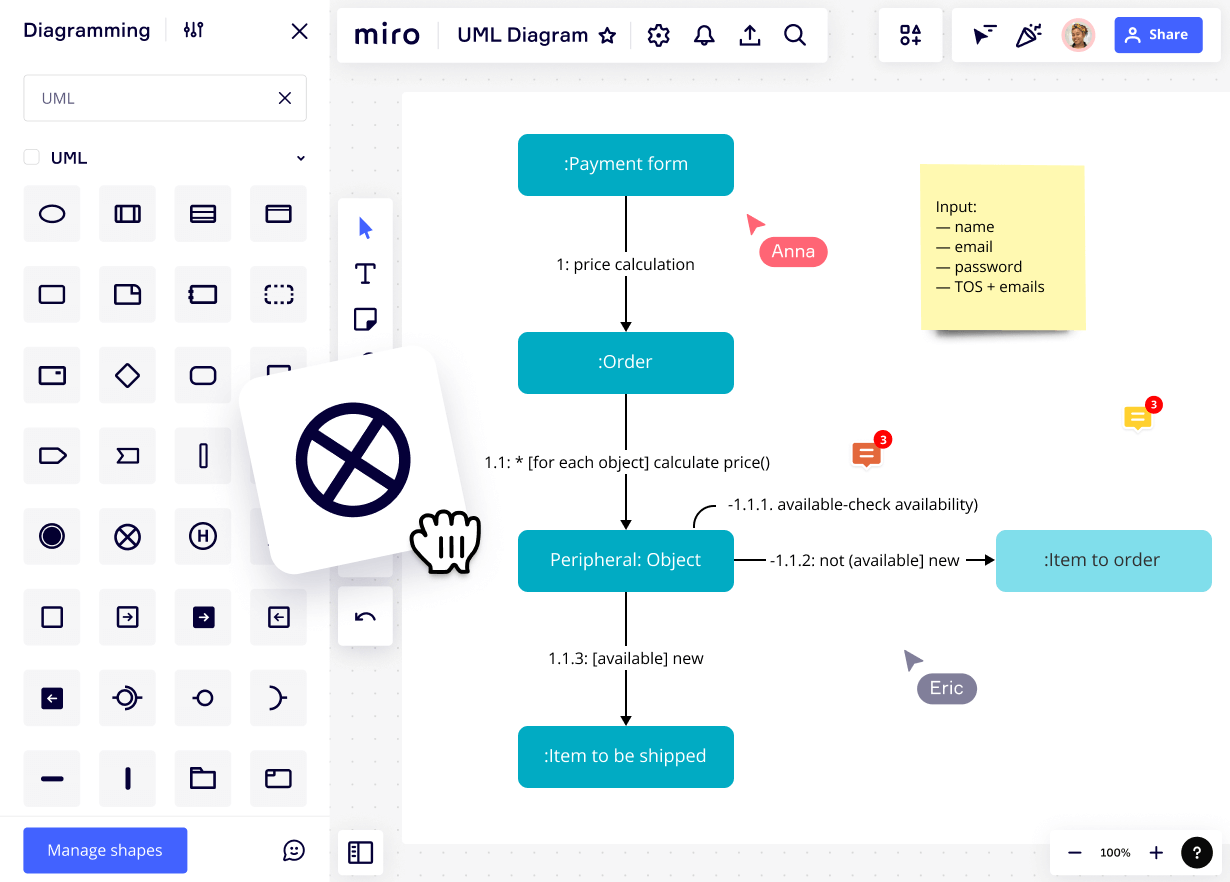Select the Text tool on the canvas toolbar

[365, 273]
